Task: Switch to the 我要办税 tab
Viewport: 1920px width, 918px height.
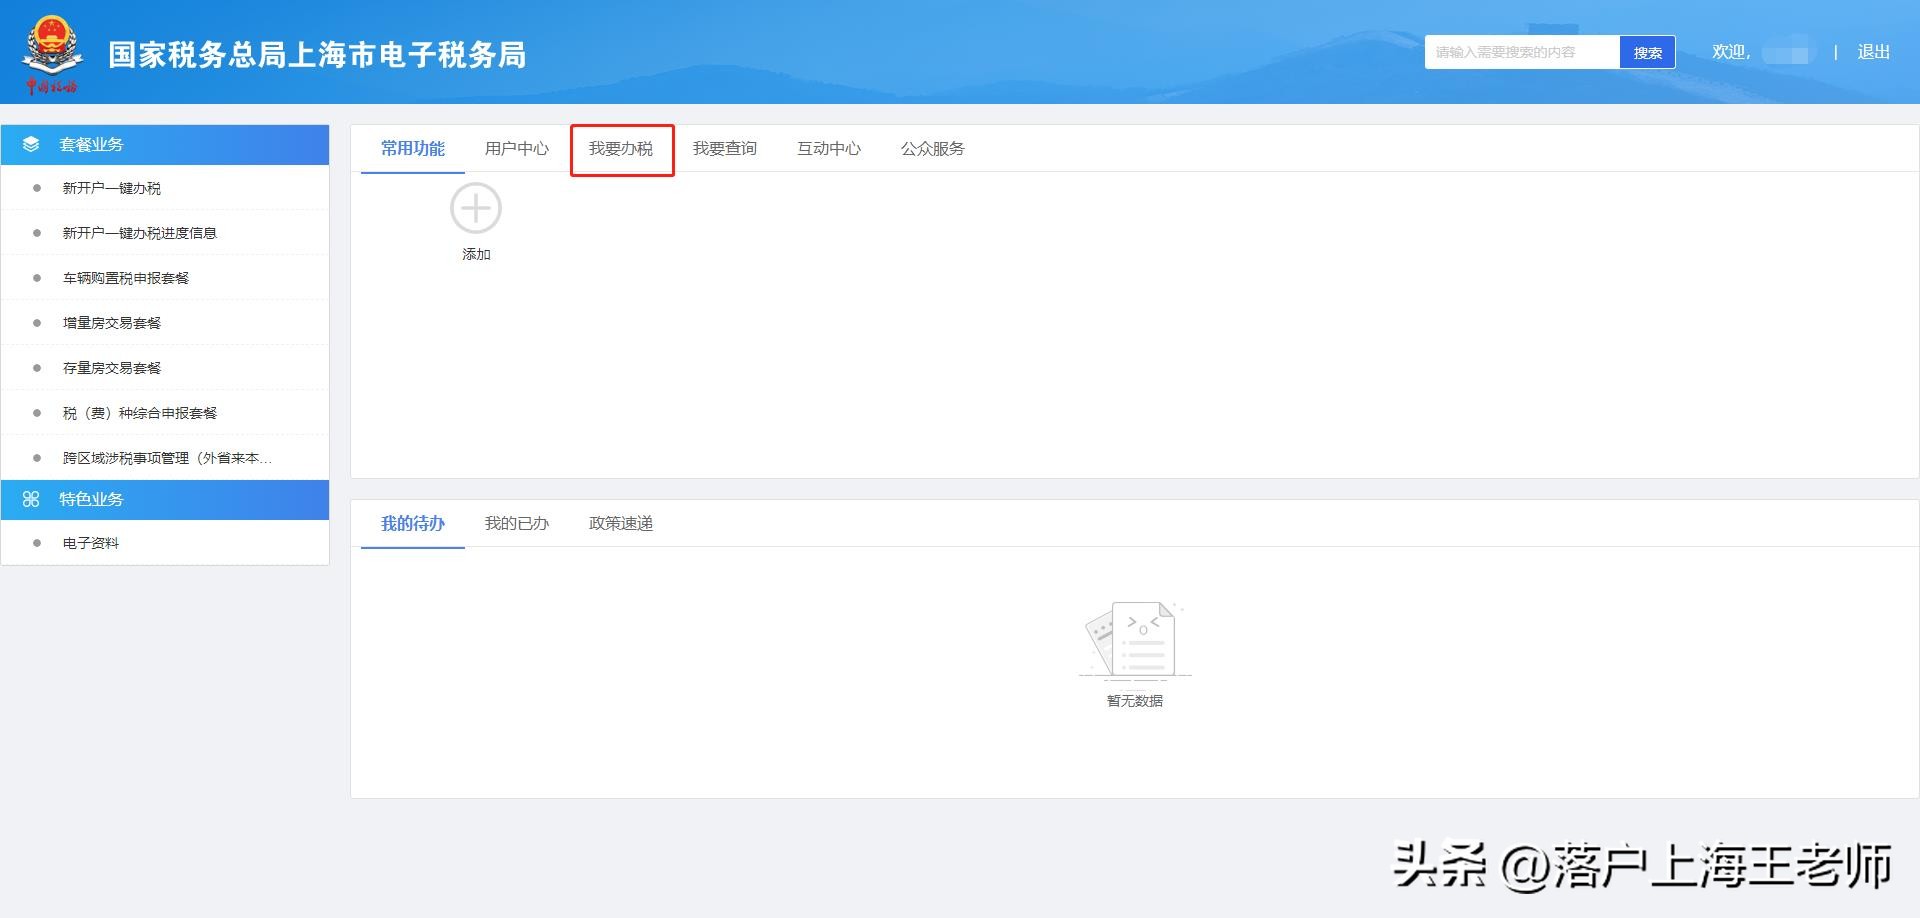Action: coord(621,148)
